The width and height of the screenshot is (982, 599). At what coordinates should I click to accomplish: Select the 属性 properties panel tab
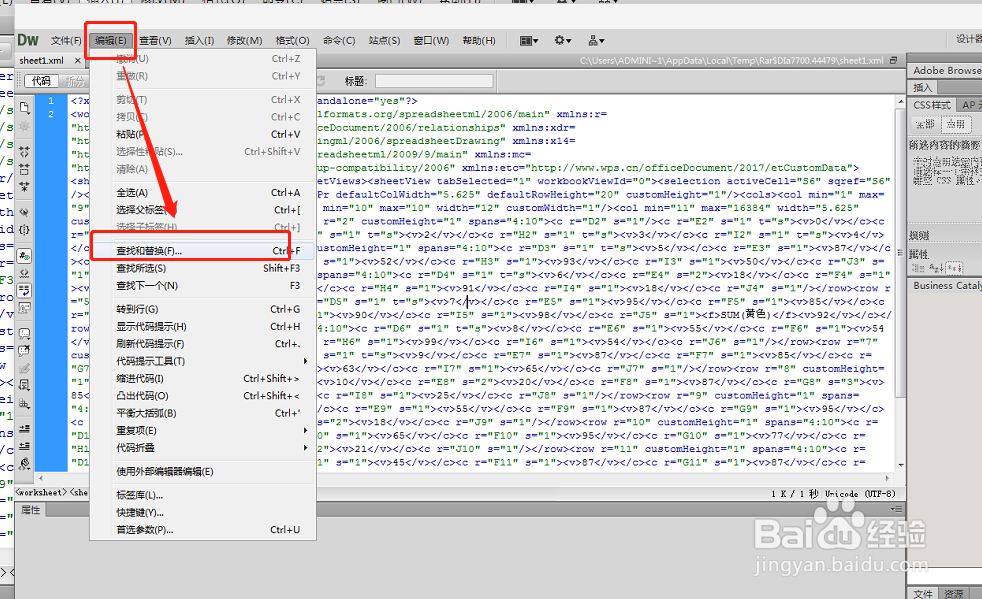pyautogui.click(x=31, y=510)
